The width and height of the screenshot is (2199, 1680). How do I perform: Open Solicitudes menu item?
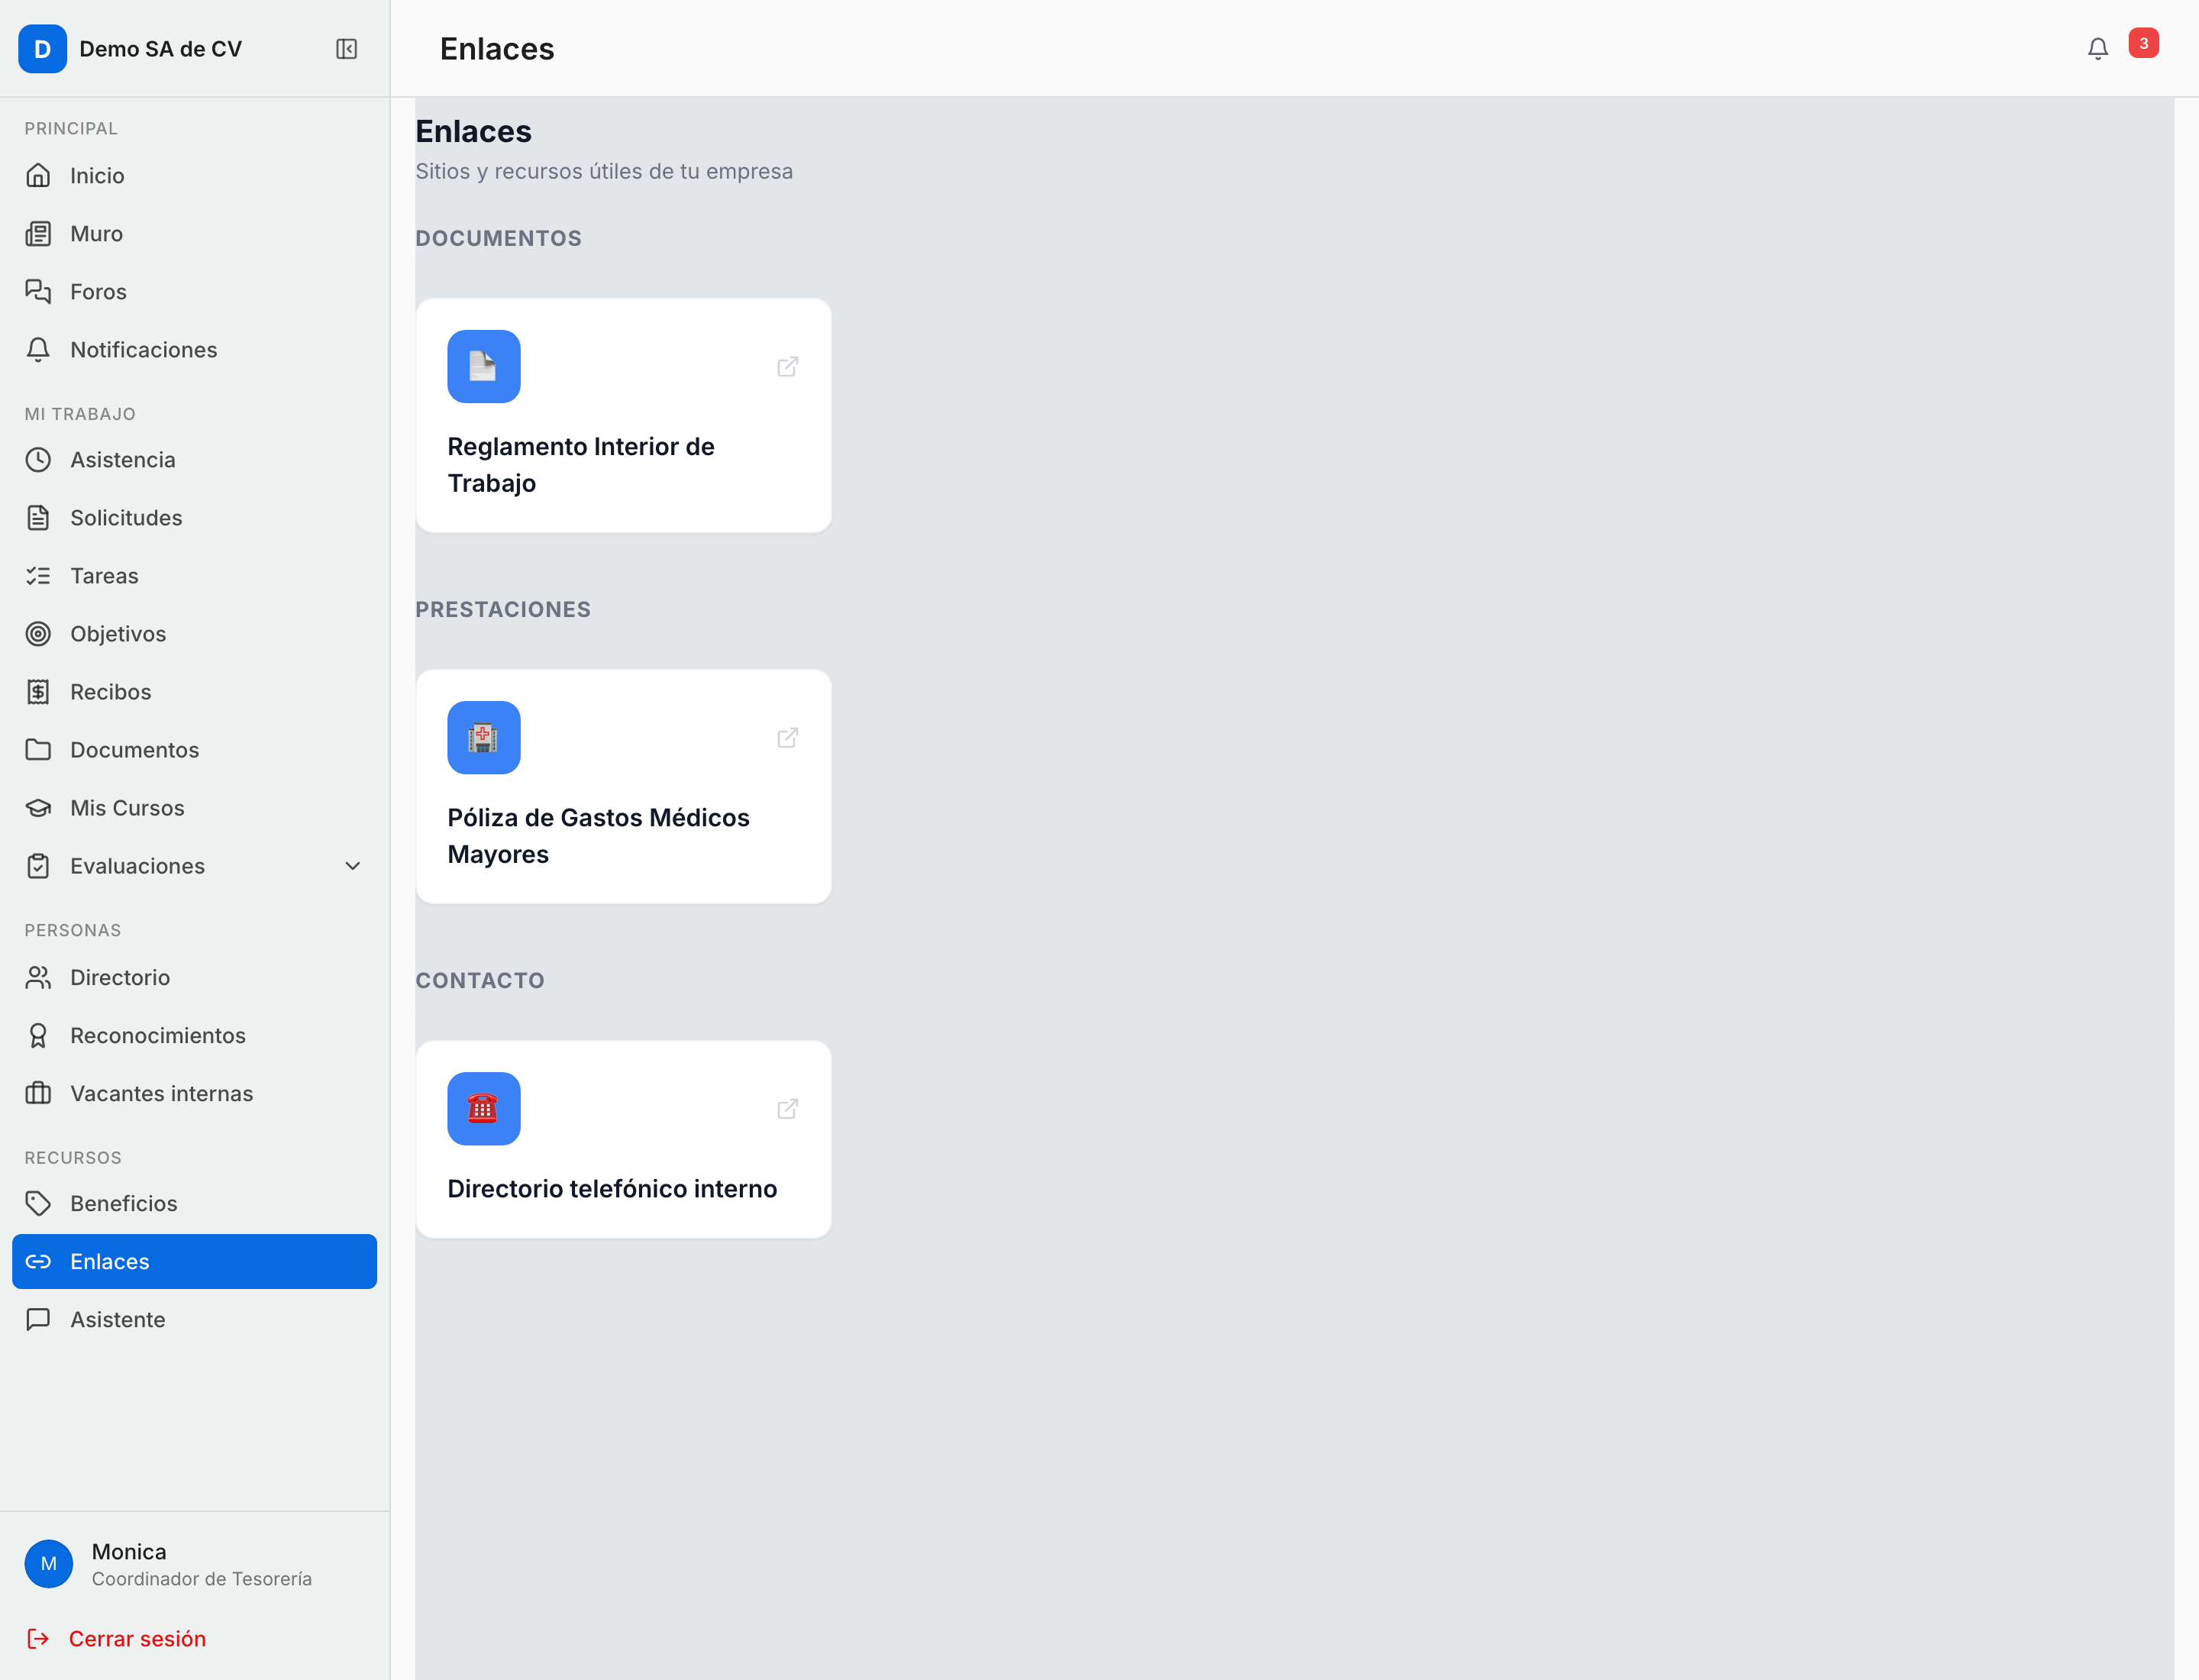click(x=195, y=518)
